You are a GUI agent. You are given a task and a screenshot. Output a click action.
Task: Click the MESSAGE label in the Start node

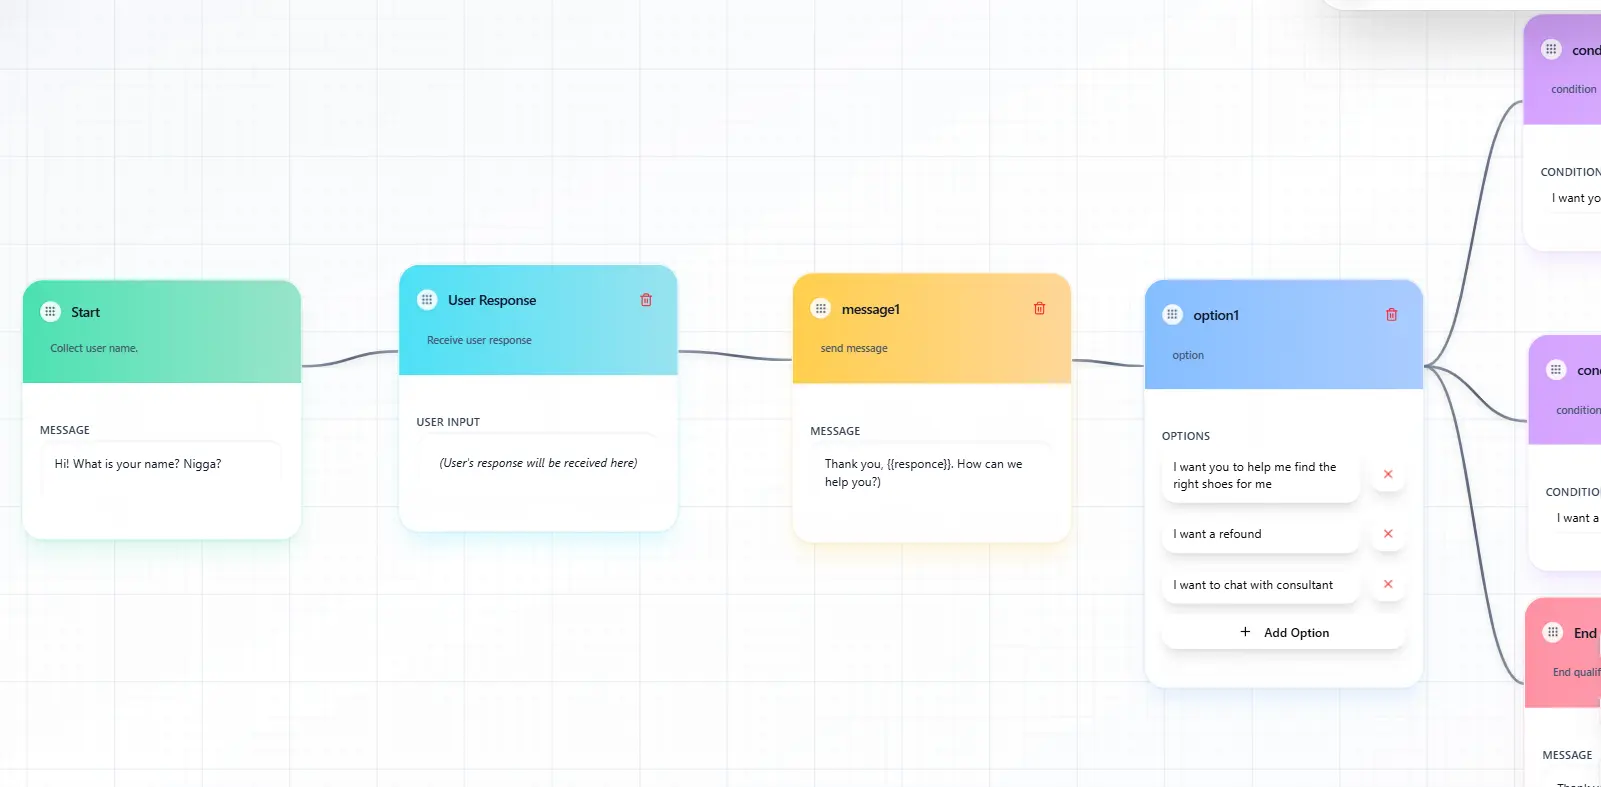click(x=65, y=430)
